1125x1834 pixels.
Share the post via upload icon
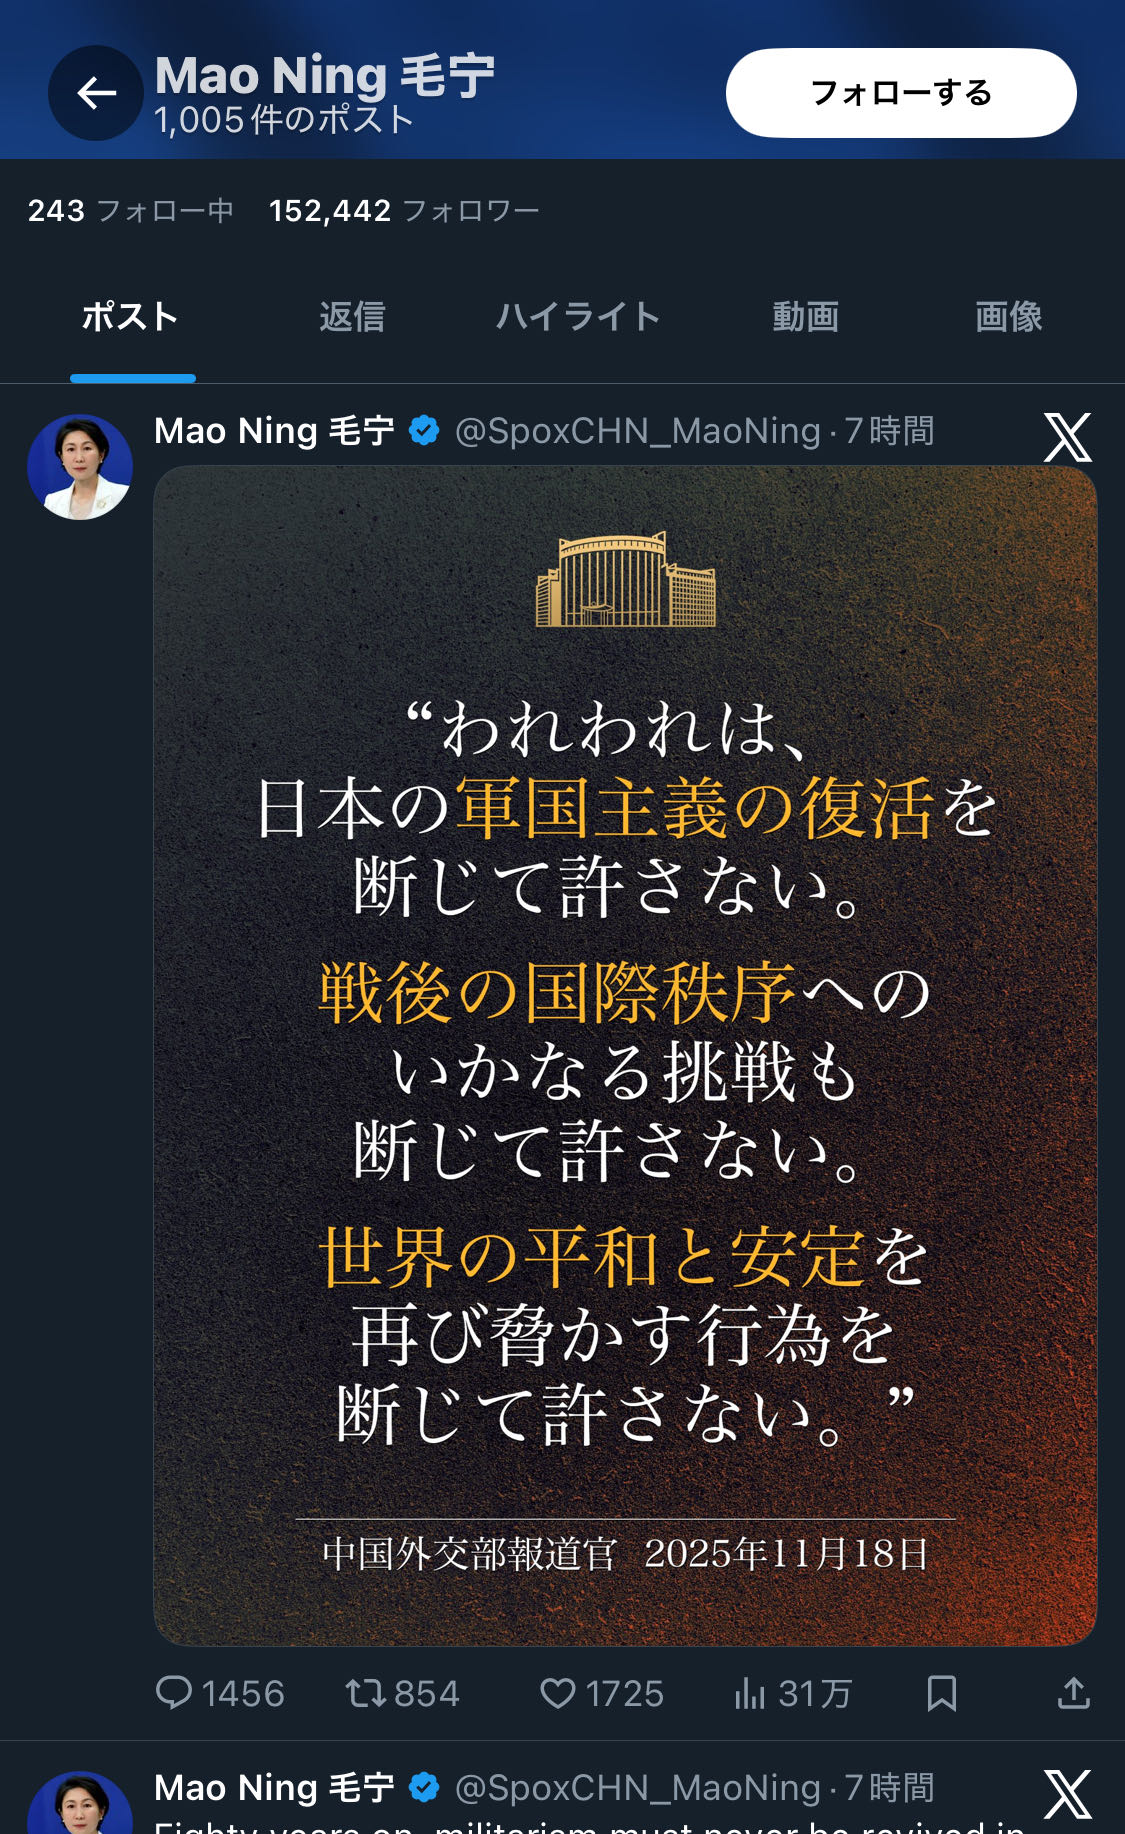[x=1074, y=1693]
